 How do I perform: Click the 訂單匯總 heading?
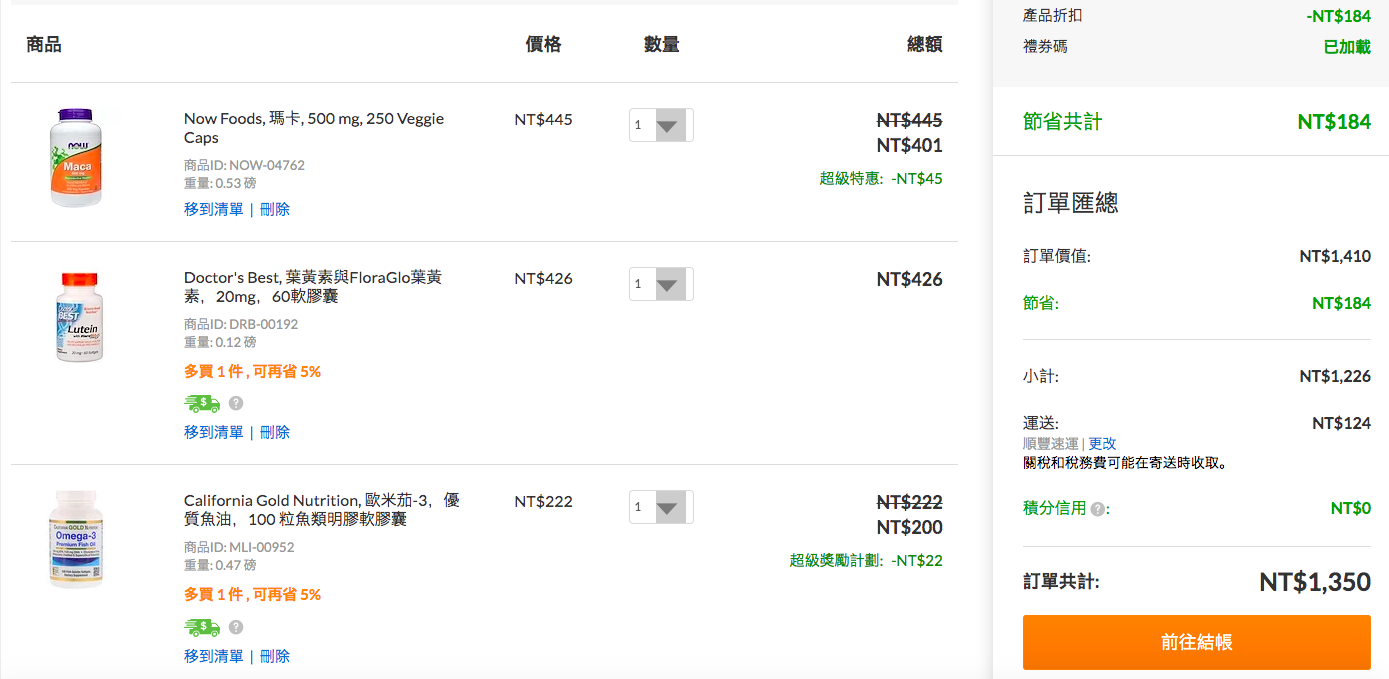click(x=1071, y=203)
